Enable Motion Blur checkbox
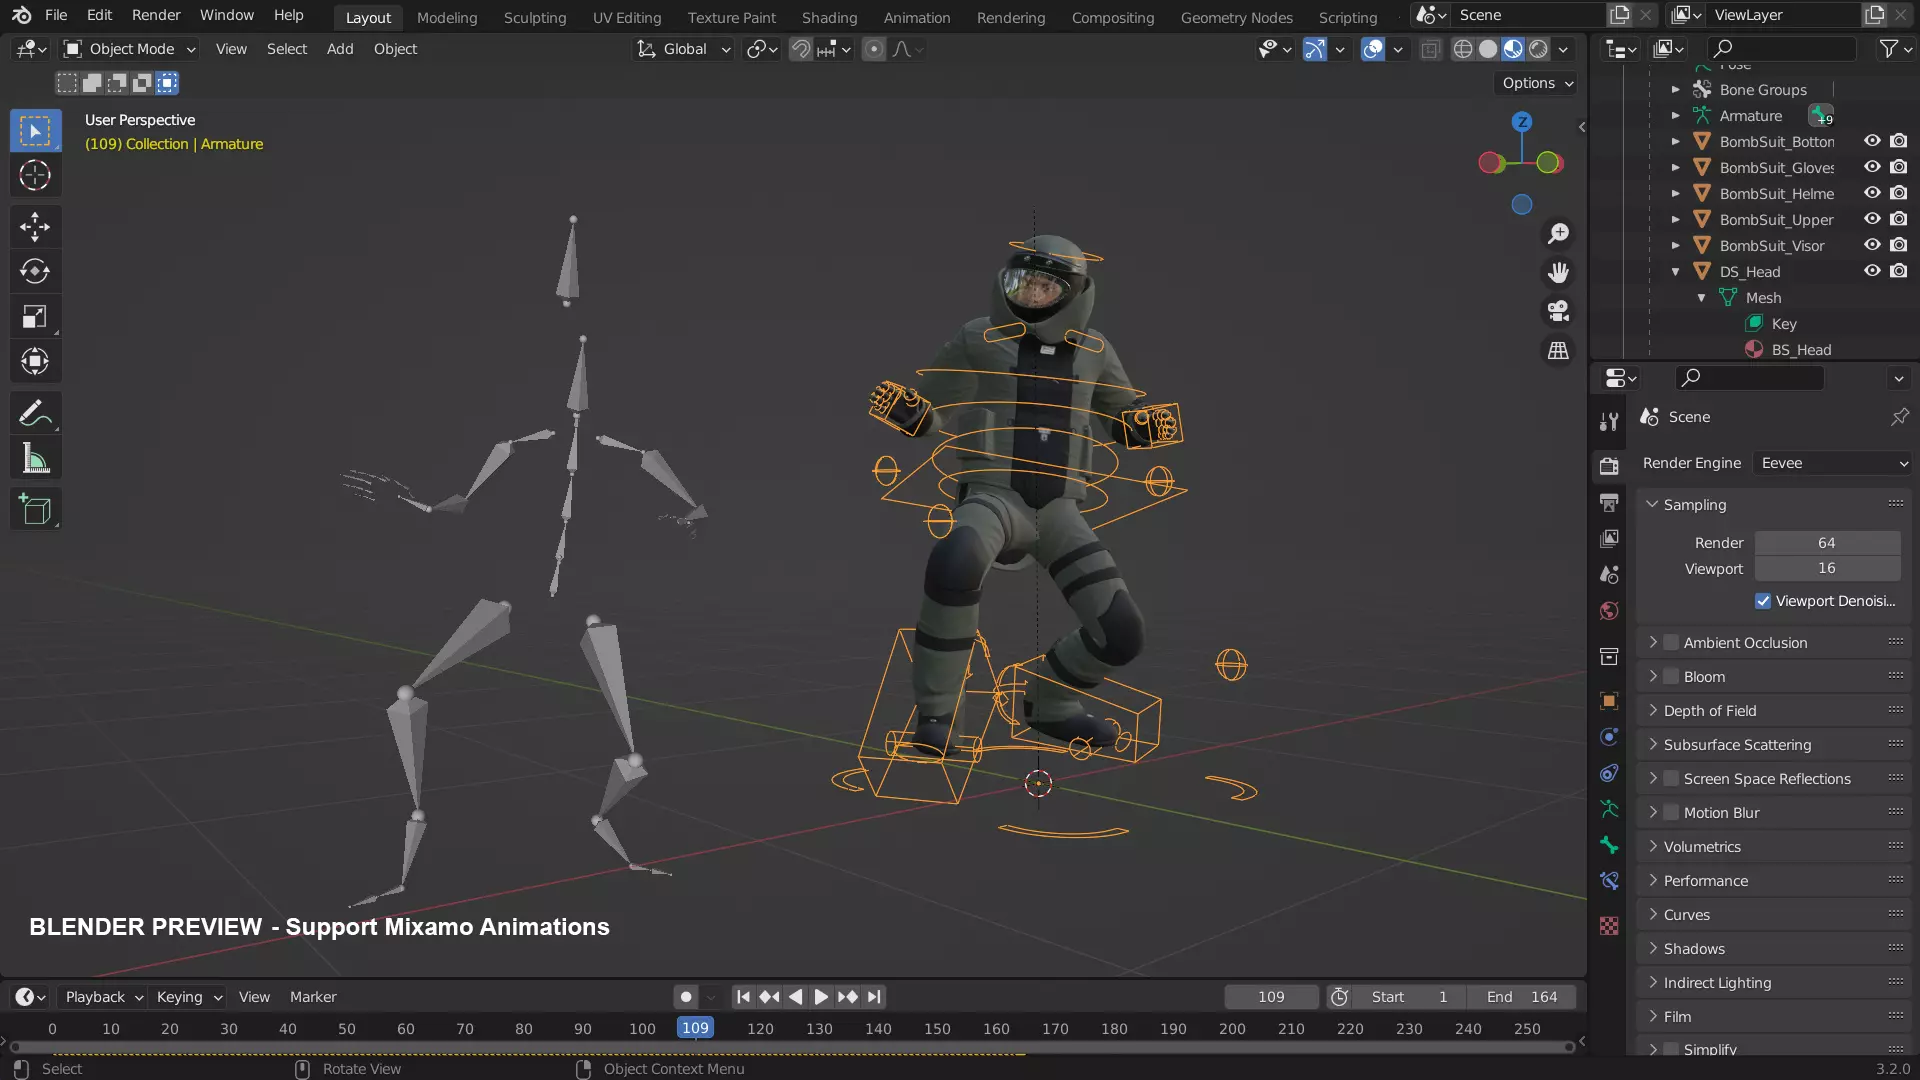The image size is (1920, 1080). [1671, 813]
